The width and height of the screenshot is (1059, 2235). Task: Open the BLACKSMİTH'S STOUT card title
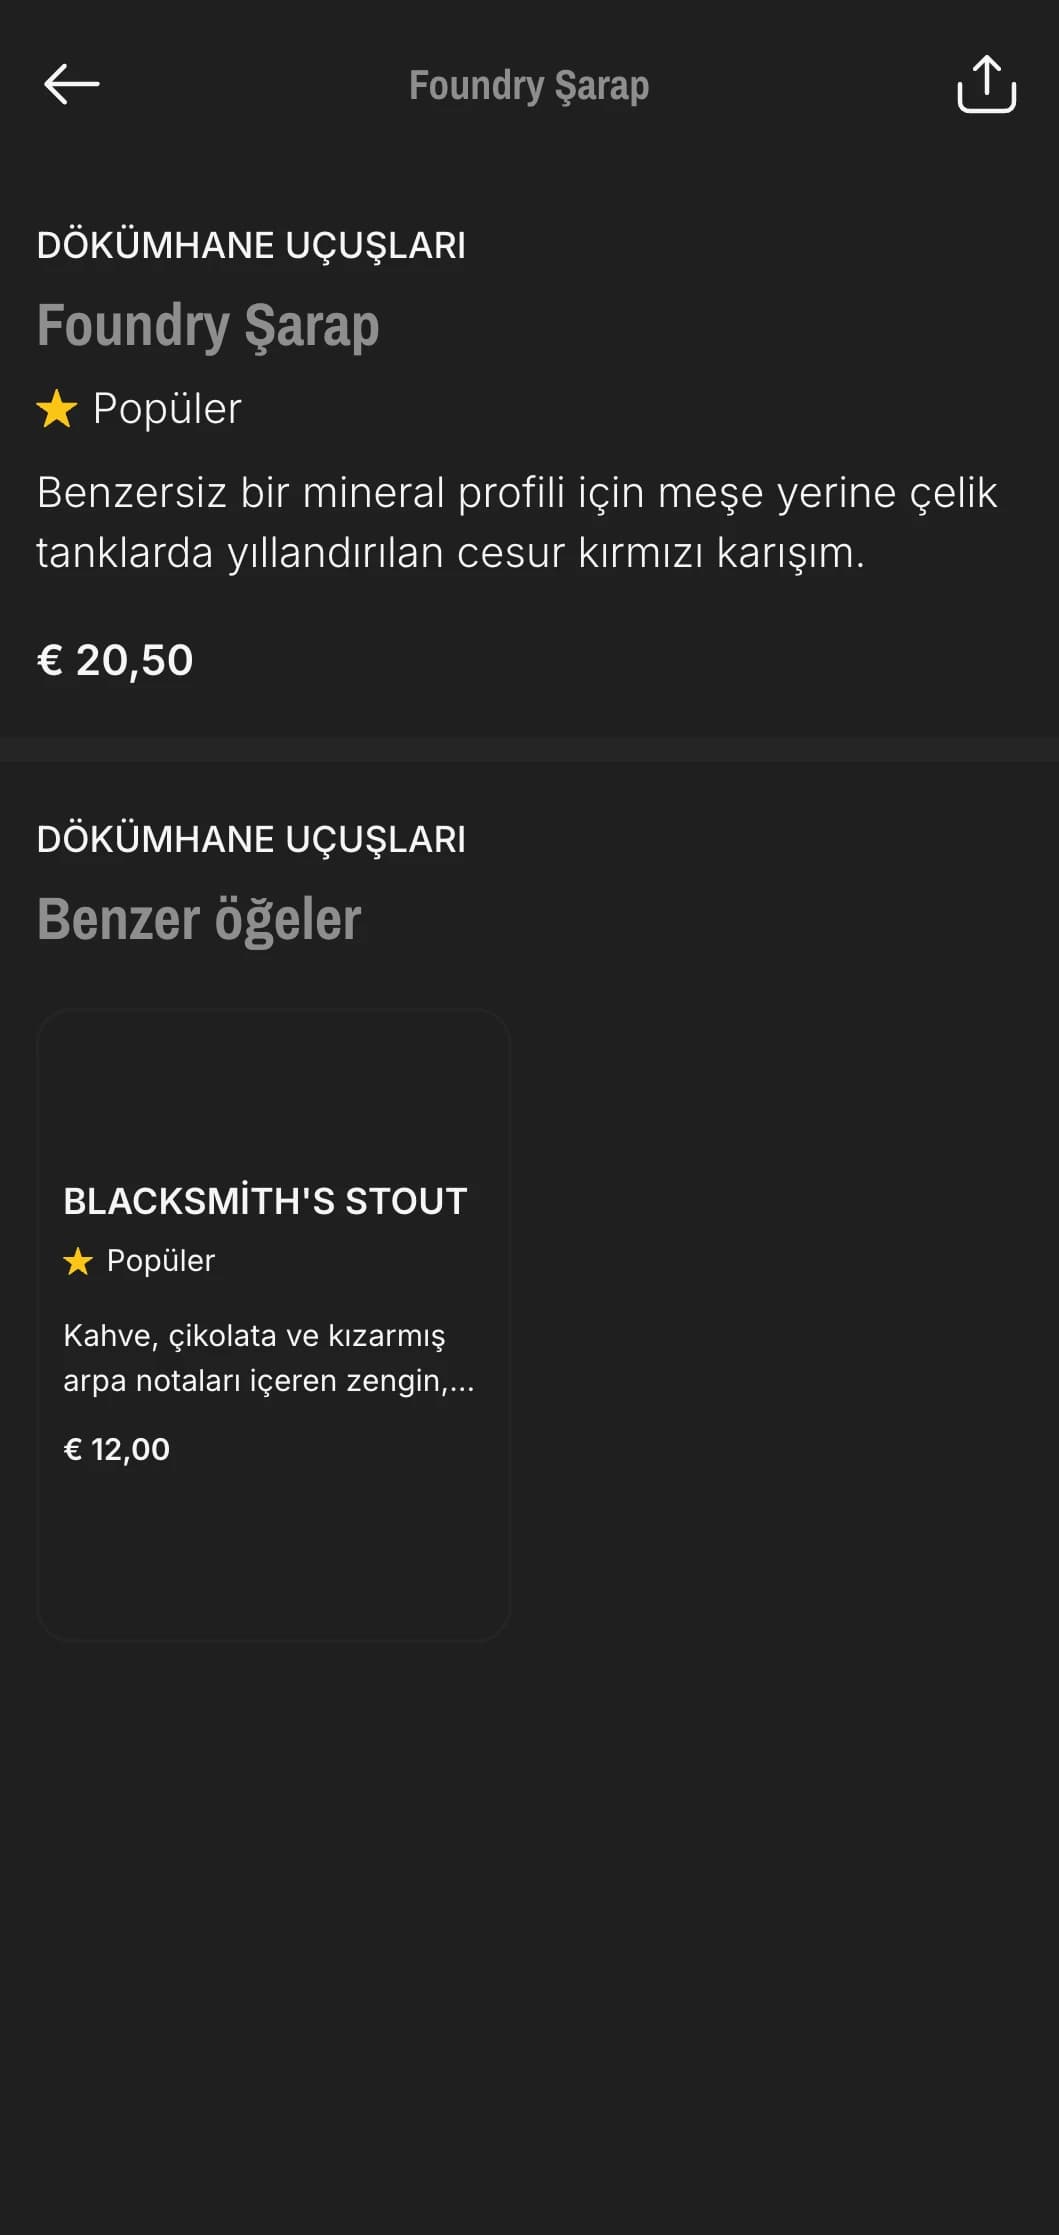(x=265, y=1200)
